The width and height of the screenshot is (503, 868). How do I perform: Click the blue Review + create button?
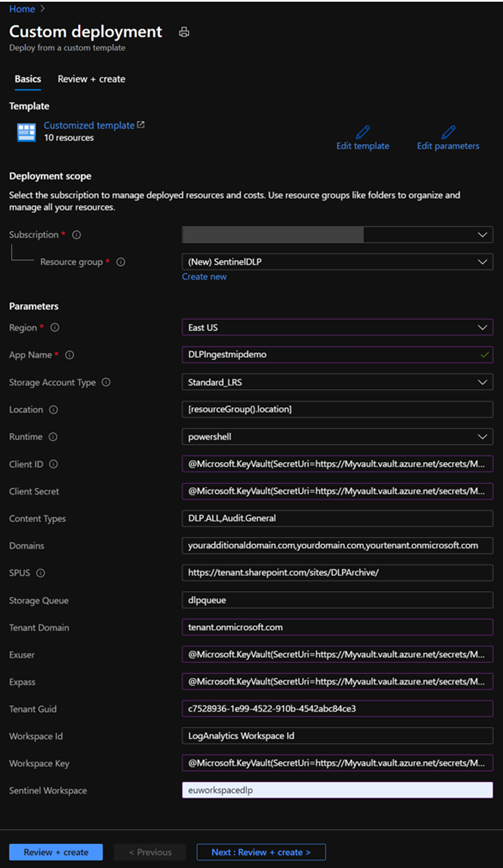coord(56,852)
